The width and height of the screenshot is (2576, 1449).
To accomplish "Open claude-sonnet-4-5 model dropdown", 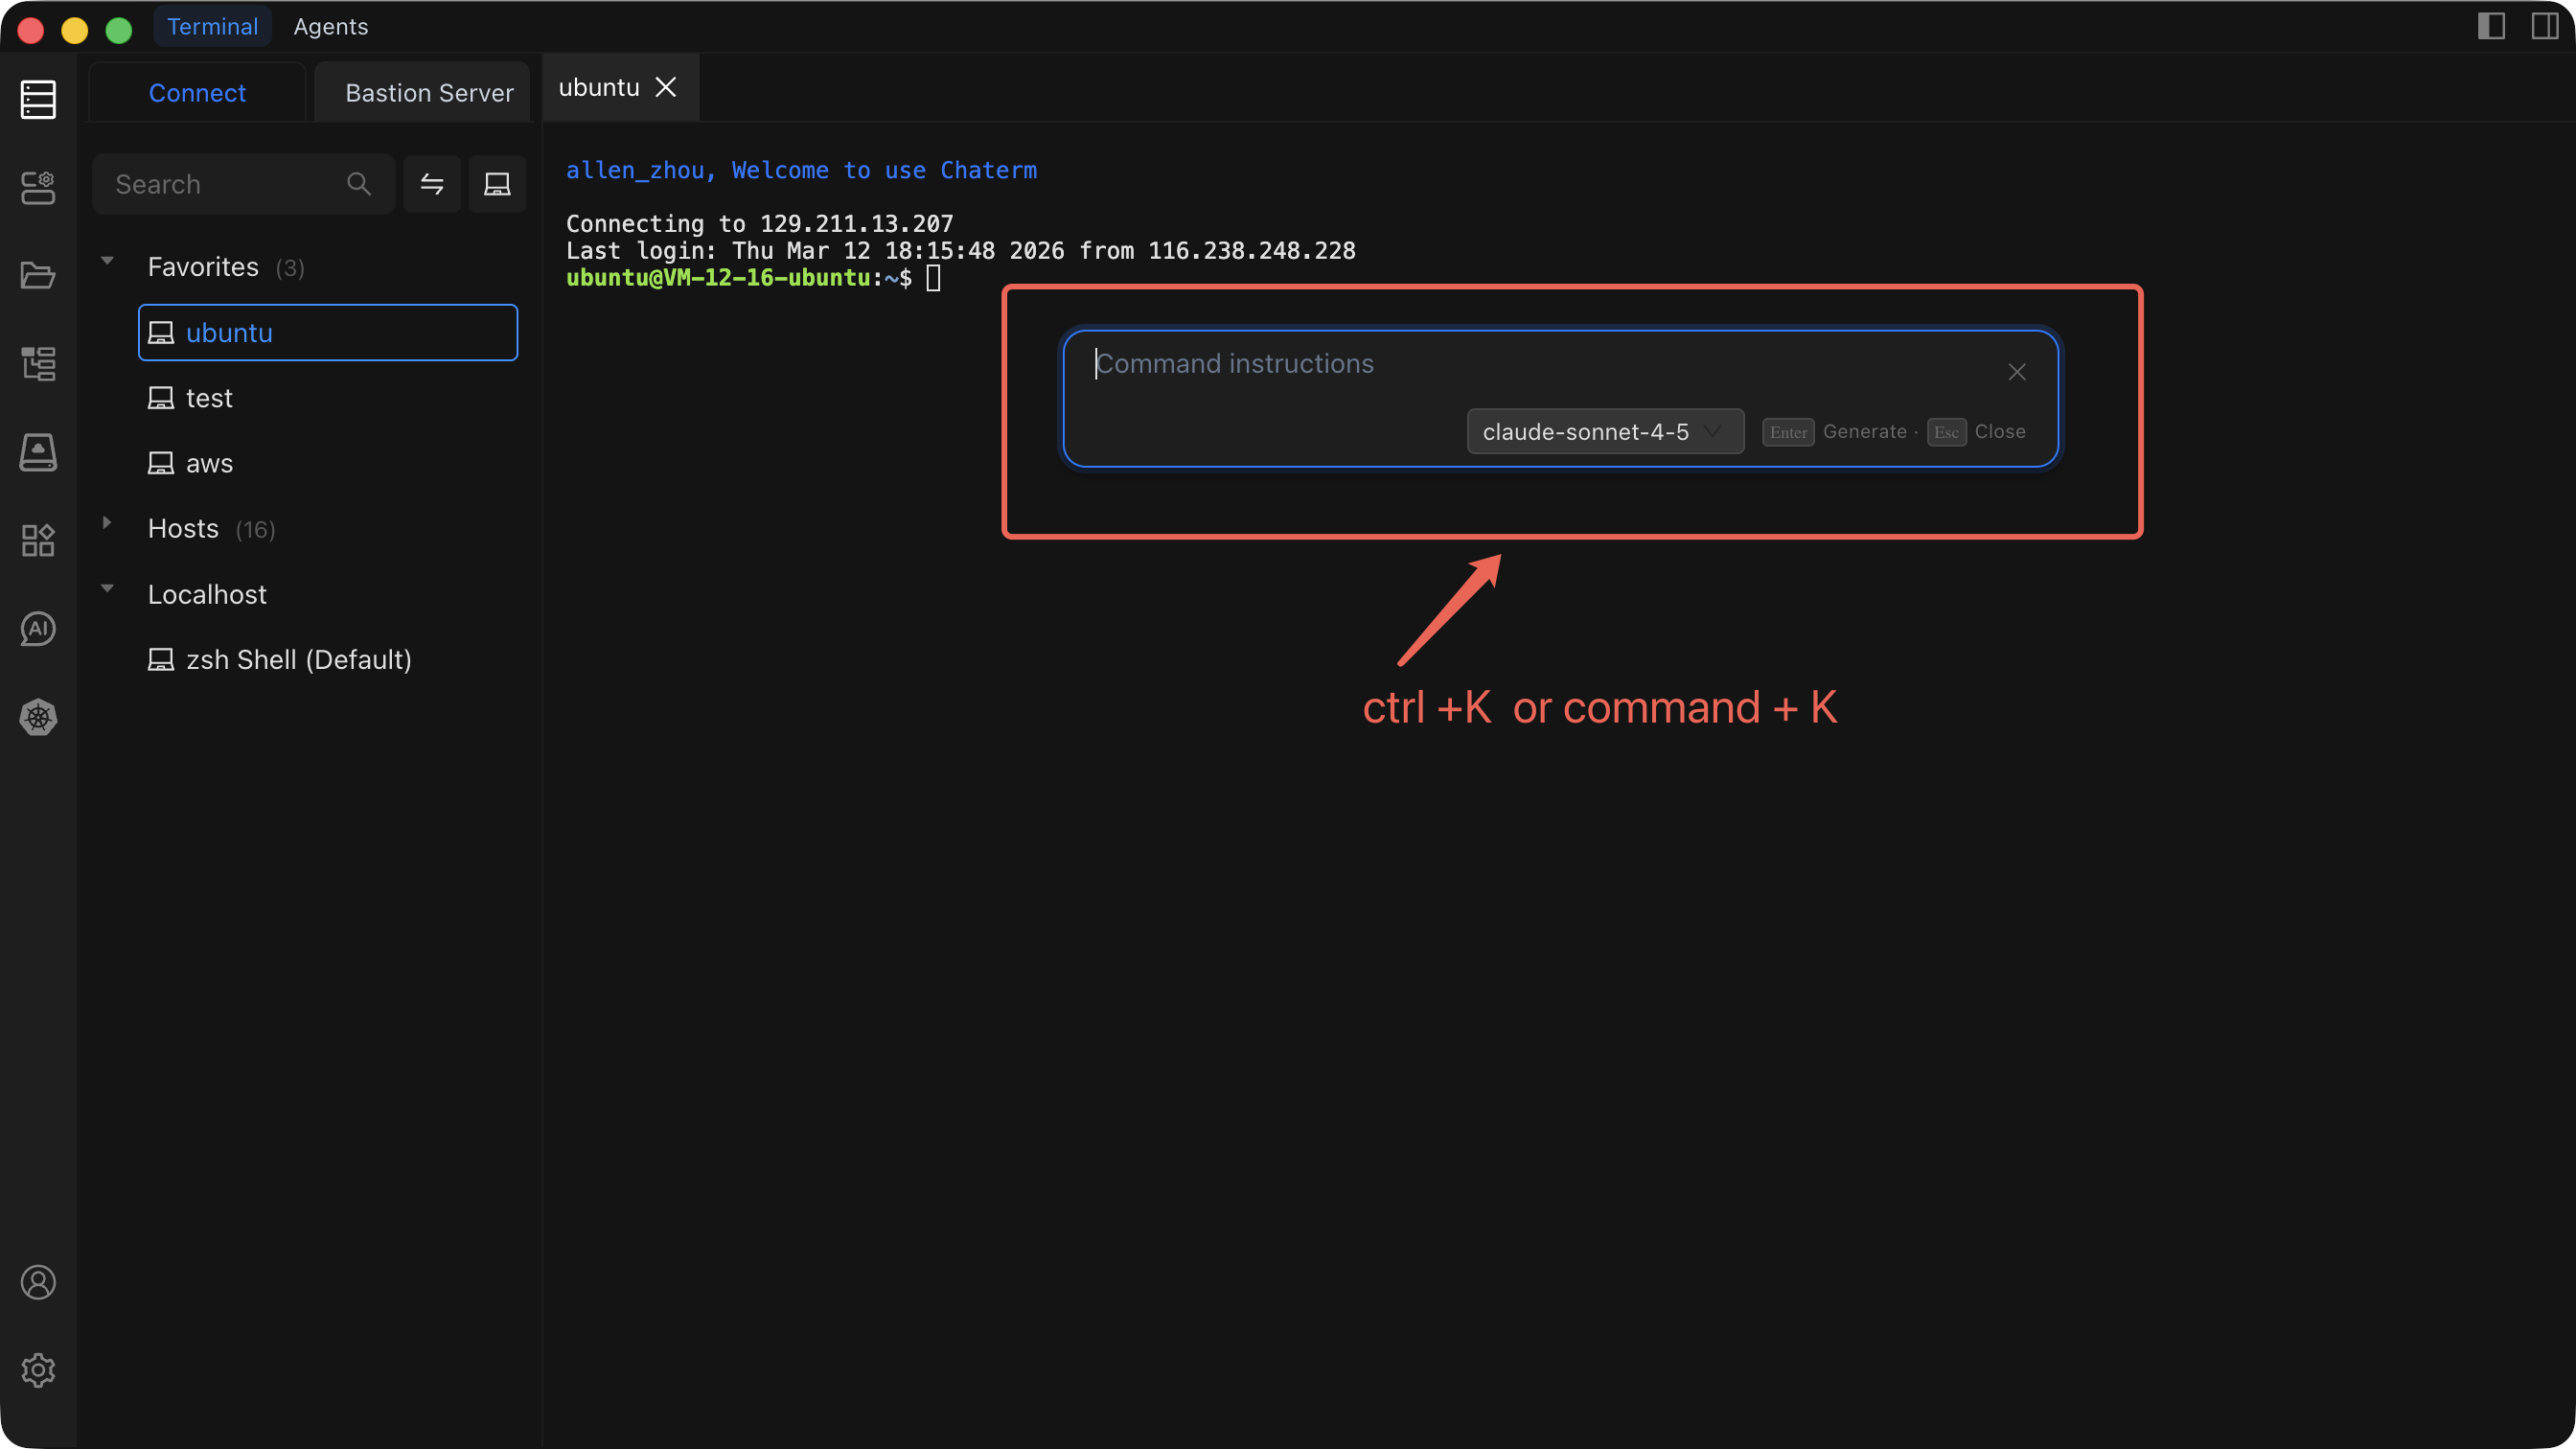I will coord(1604,432).
